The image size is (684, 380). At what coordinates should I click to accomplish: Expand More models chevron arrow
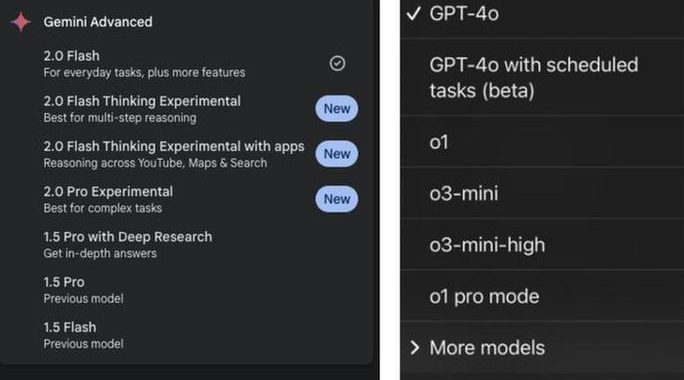[414, 348]
